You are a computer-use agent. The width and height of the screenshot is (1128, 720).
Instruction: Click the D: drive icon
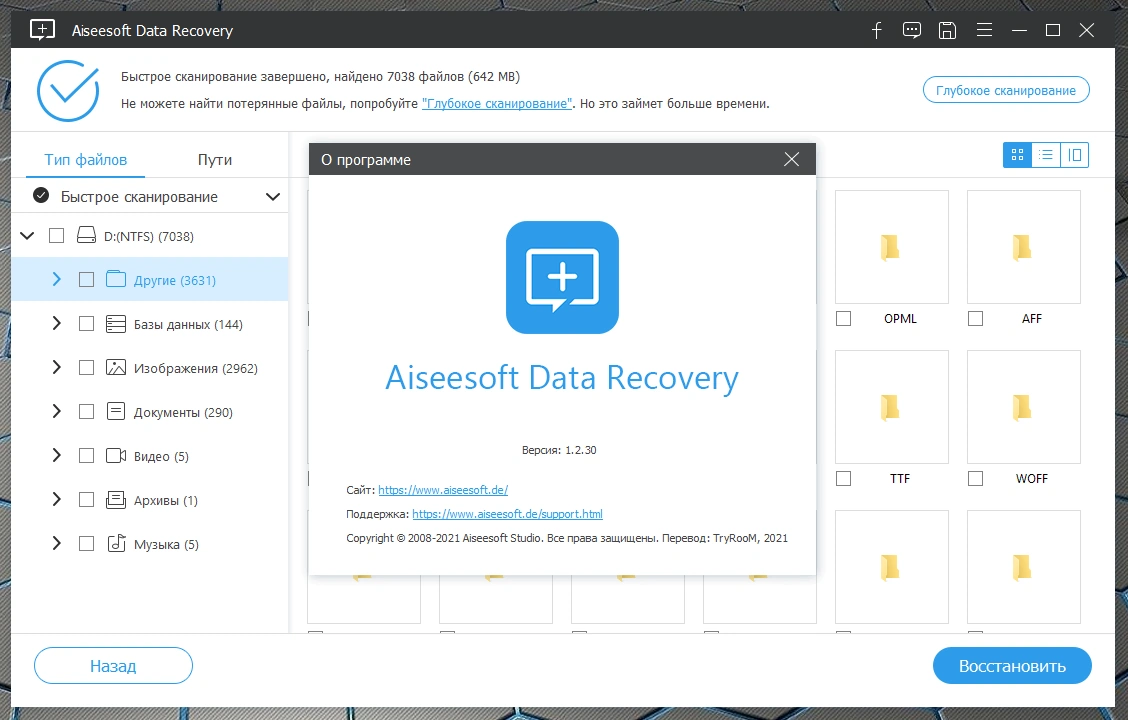(x=86, y=235)
